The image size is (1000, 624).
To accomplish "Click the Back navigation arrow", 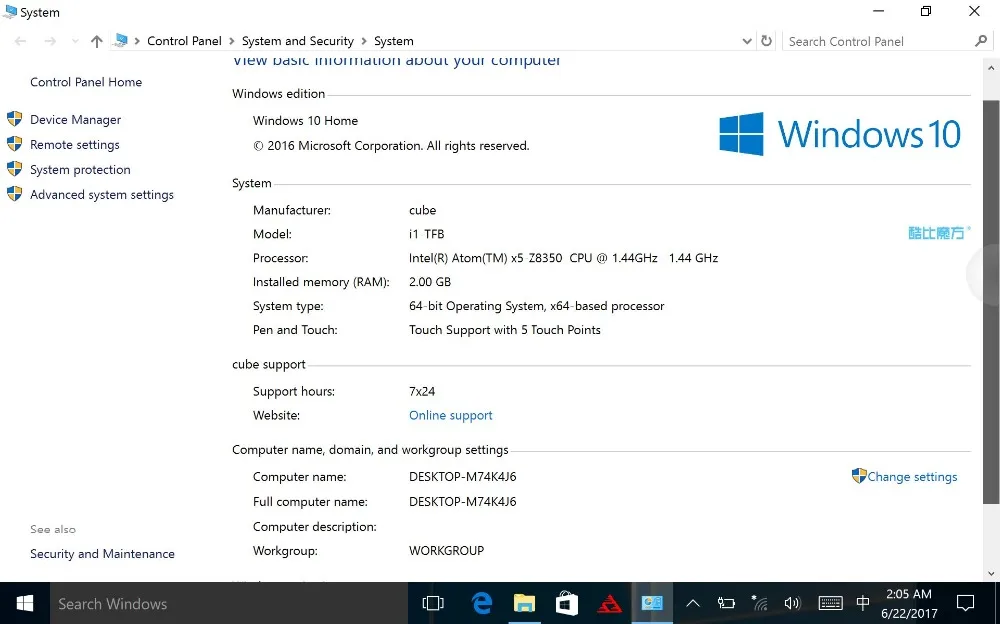I will pos(20,41).
